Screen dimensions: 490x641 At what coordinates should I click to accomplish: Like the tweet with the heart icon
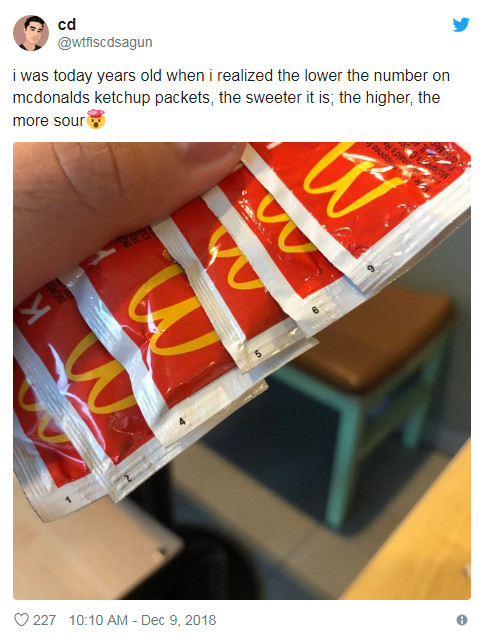pyautogui.click(x=21, y=620)
